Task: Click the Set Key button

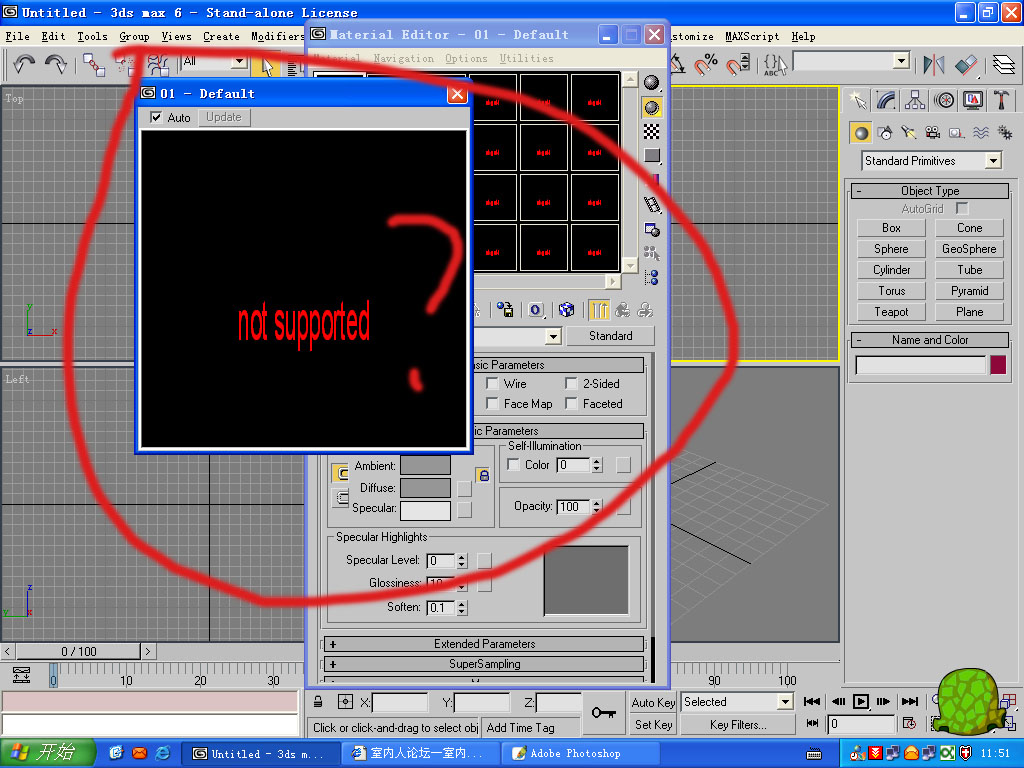Action: click(653, 725)
